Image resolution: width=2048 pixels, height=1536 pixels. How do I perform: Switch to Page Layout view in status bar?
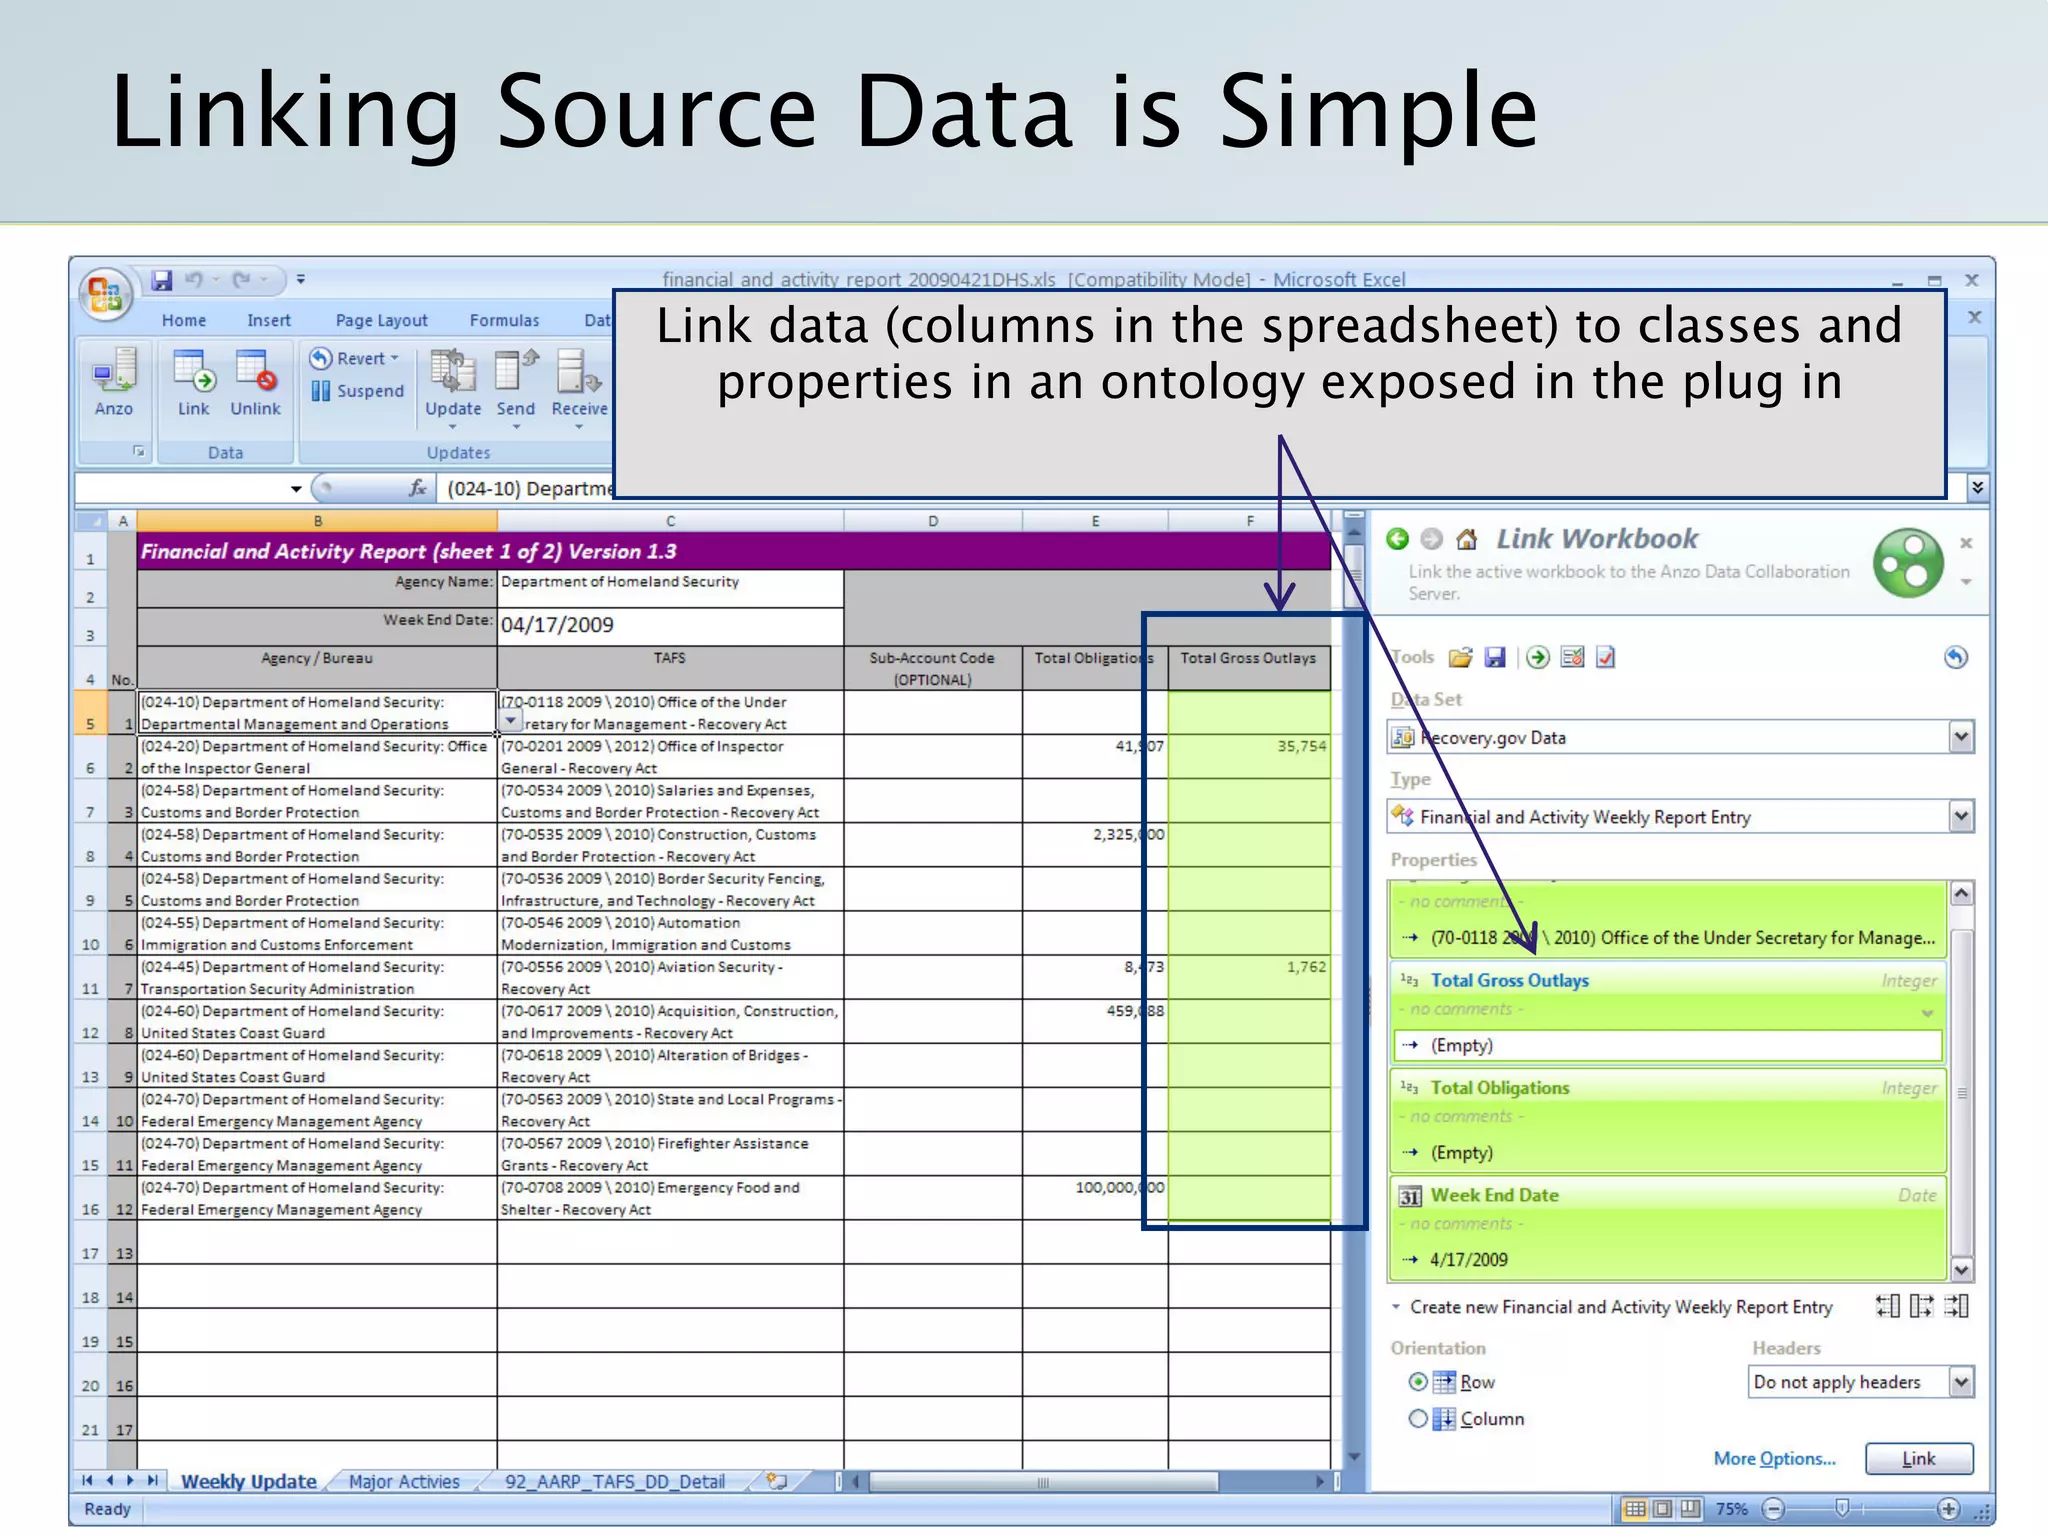tap(1662, 1508)
